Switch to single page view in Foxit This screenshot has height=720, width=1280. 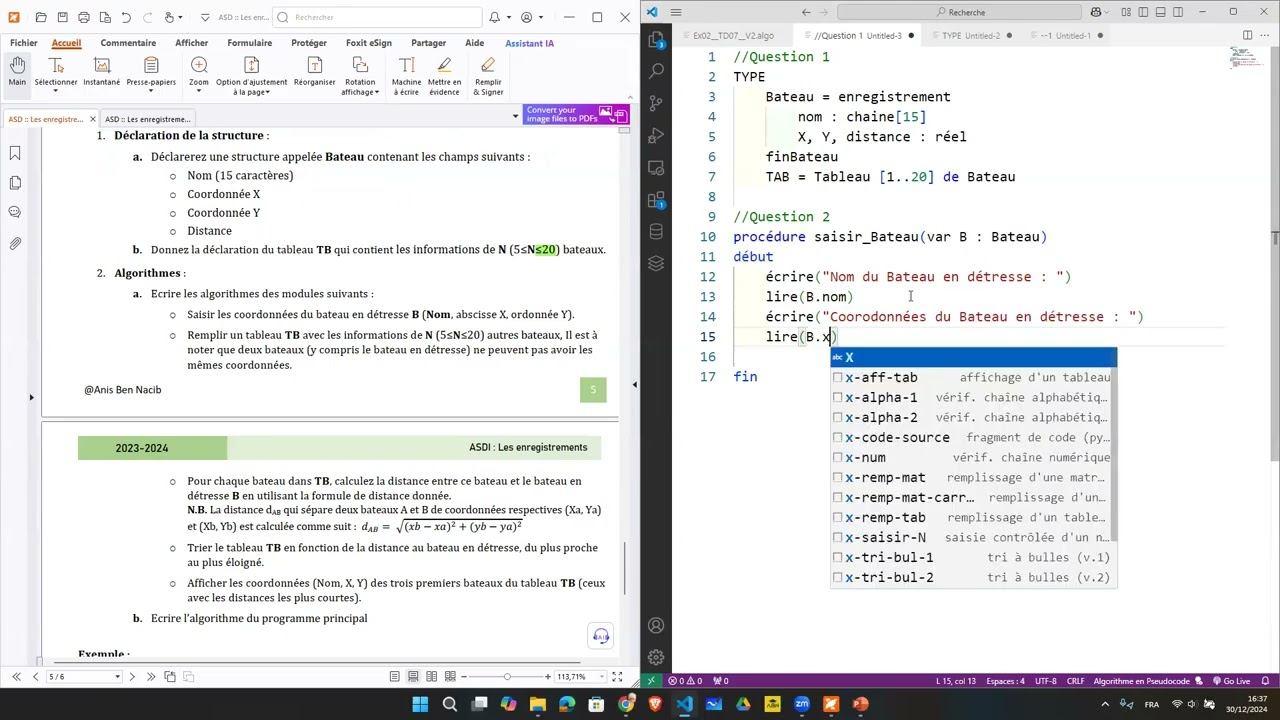point(395,677)
